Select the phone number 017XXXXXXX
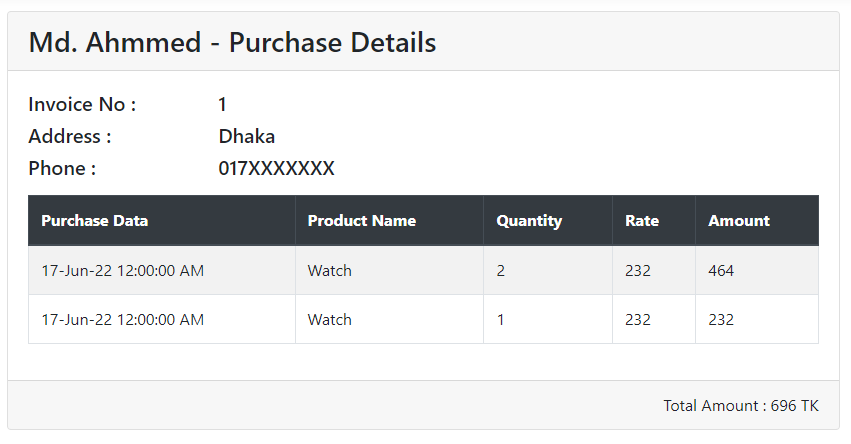 (x=276, y=168)
